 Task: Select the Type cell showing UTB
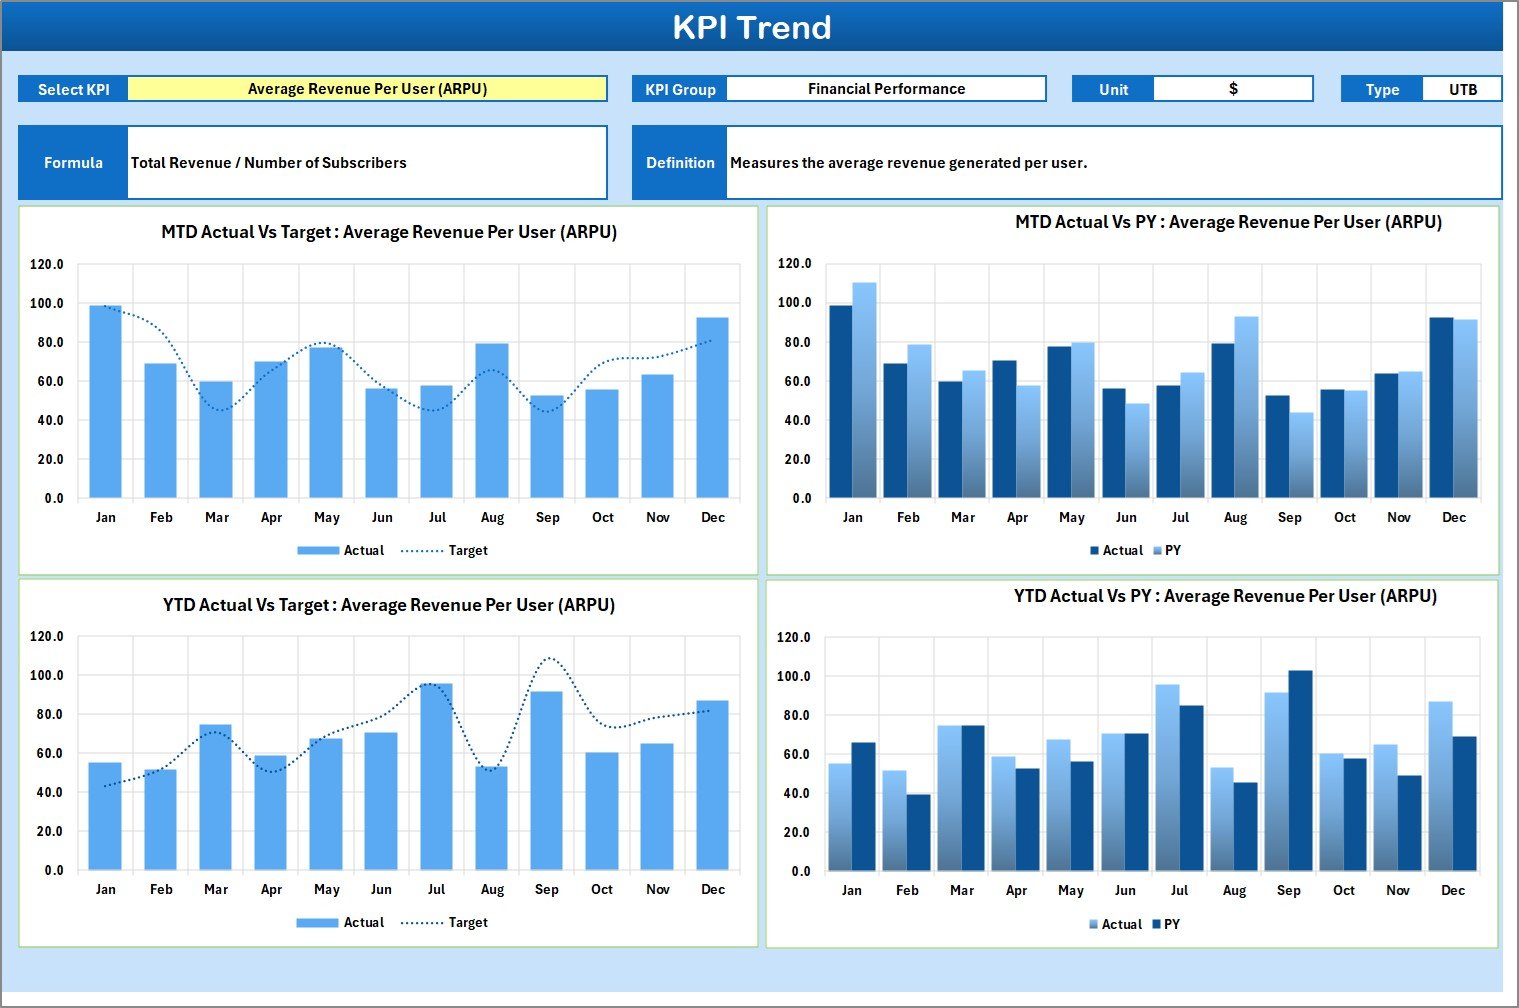tap(1462, 89)
